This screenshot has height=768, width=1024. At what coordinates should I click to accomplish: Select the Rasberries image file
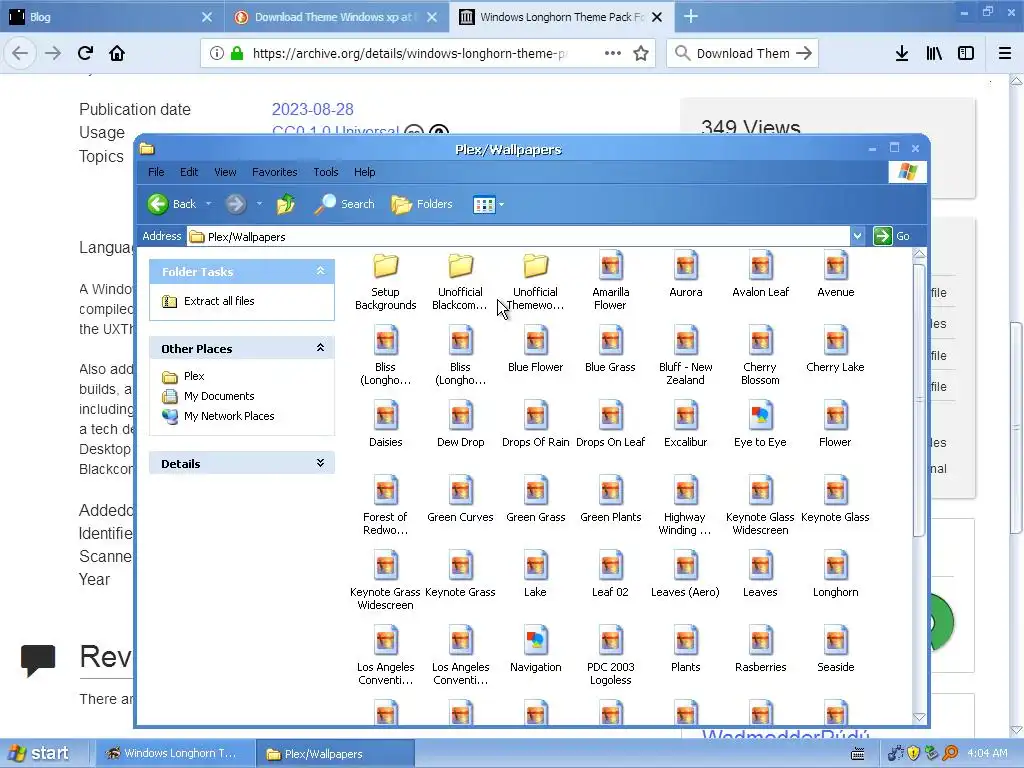pos(760,650)
